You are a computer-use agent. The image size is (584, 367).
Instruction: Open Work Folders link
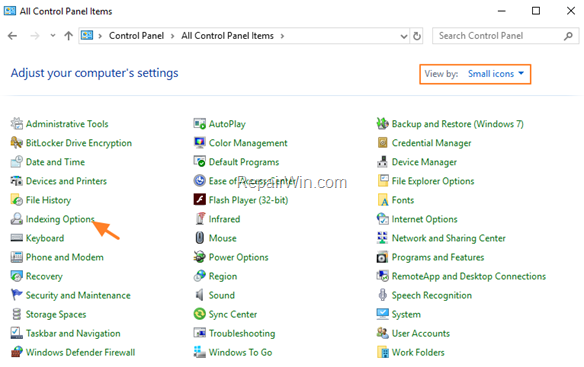[x=418, y=352]
